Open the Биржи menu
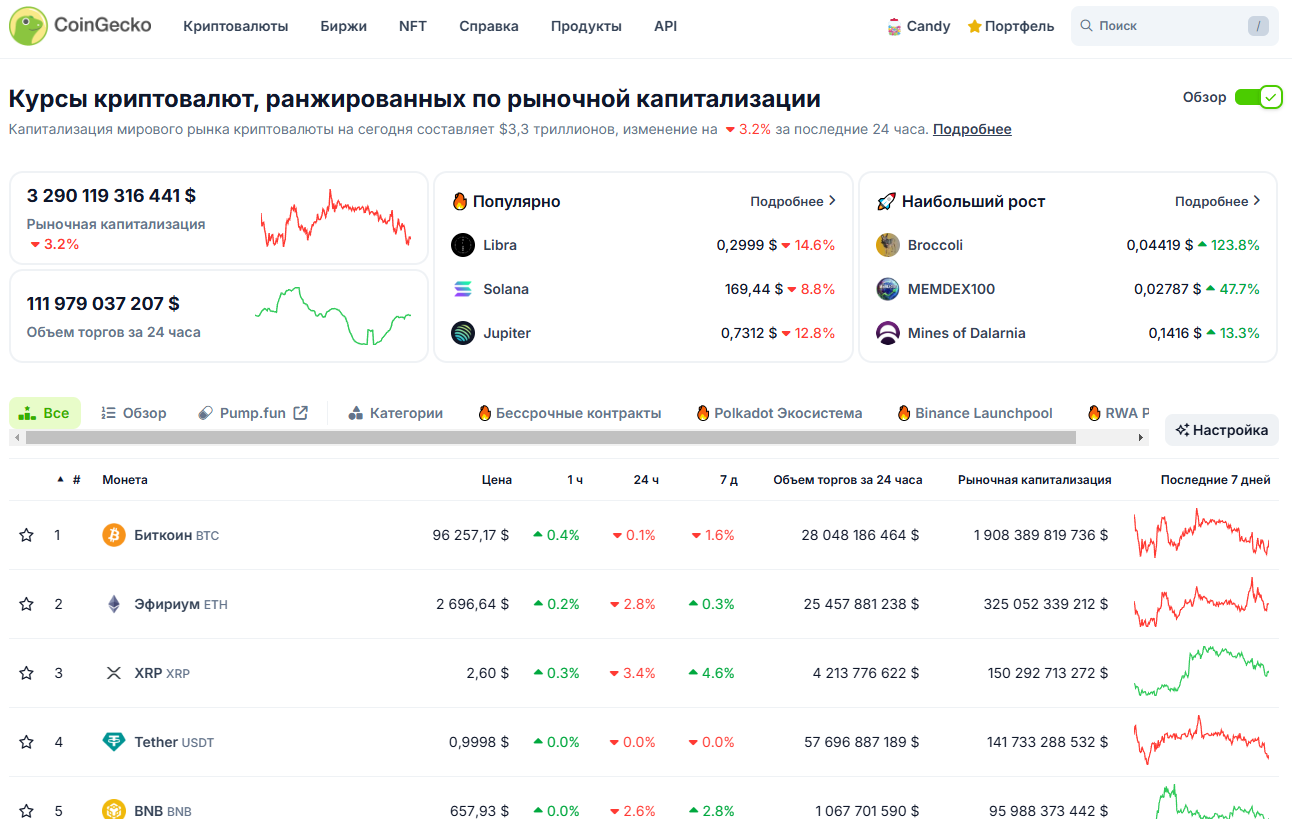 pyautogui.click(x=344, y=26)
